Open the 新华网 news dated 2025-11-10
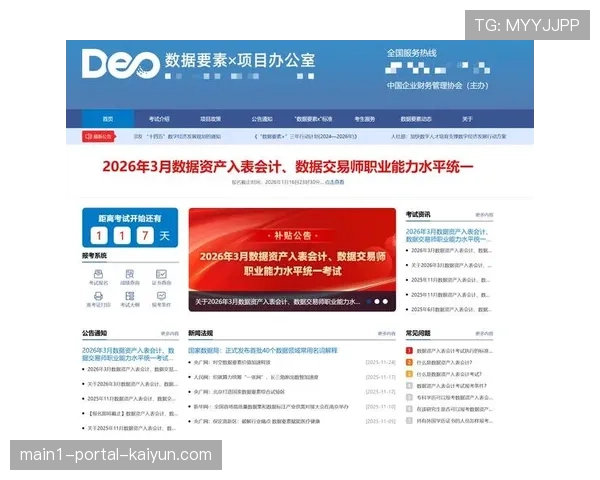 click(x=271, y=407)
